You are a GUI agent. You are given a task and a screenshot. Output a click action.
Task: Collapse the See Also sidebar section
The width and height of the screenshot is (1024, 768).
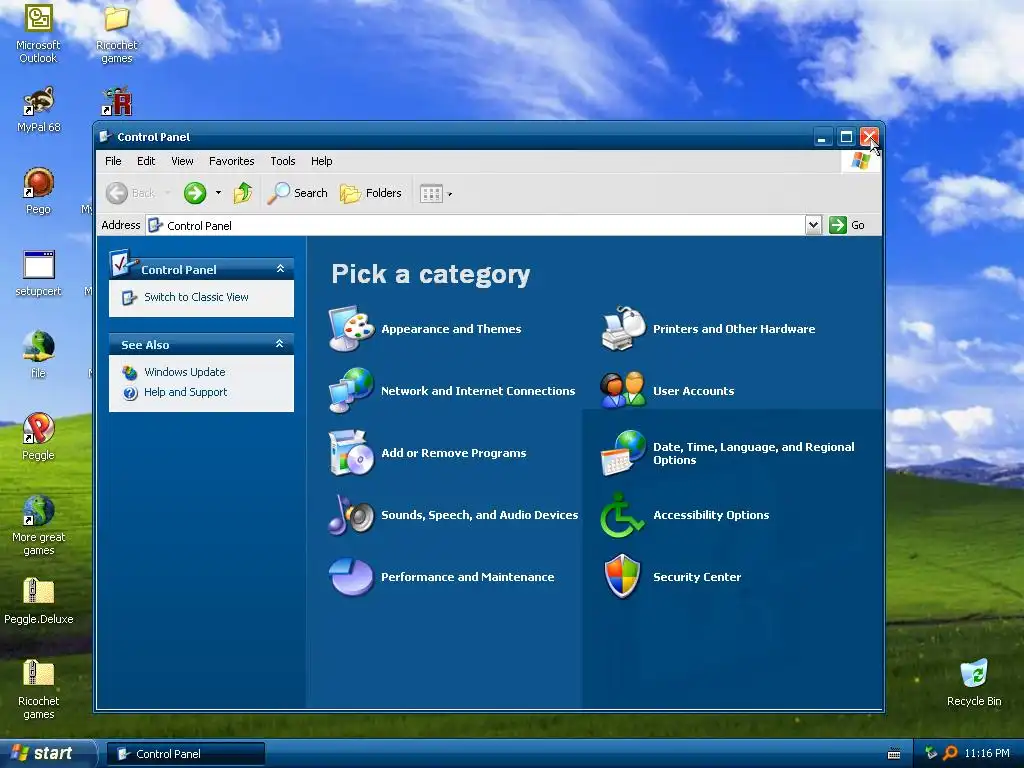[280, 344]
